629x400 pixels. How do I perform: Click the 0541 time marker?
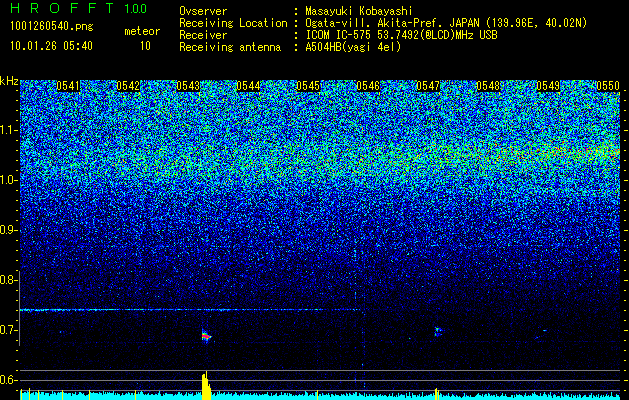[x=68, y=86]
